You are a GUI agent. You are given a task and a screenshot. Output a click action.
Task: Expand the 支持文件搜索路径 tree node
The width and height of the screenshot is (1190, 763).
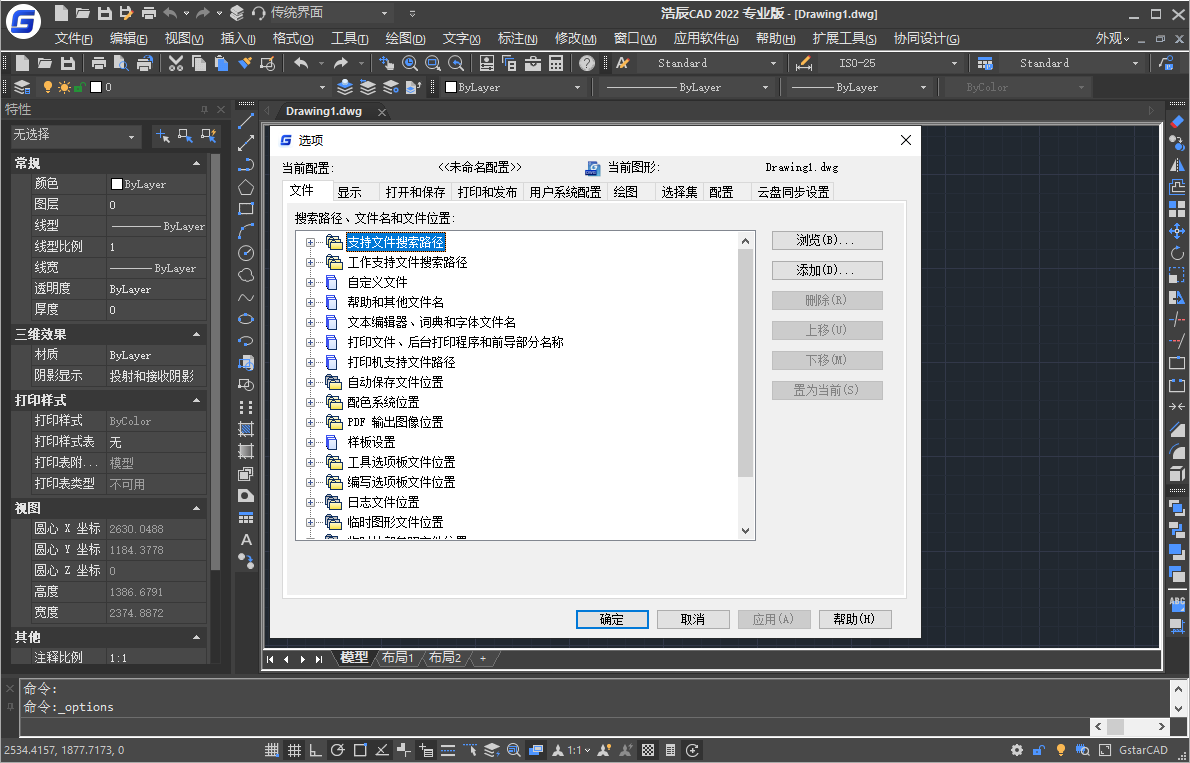310,242
